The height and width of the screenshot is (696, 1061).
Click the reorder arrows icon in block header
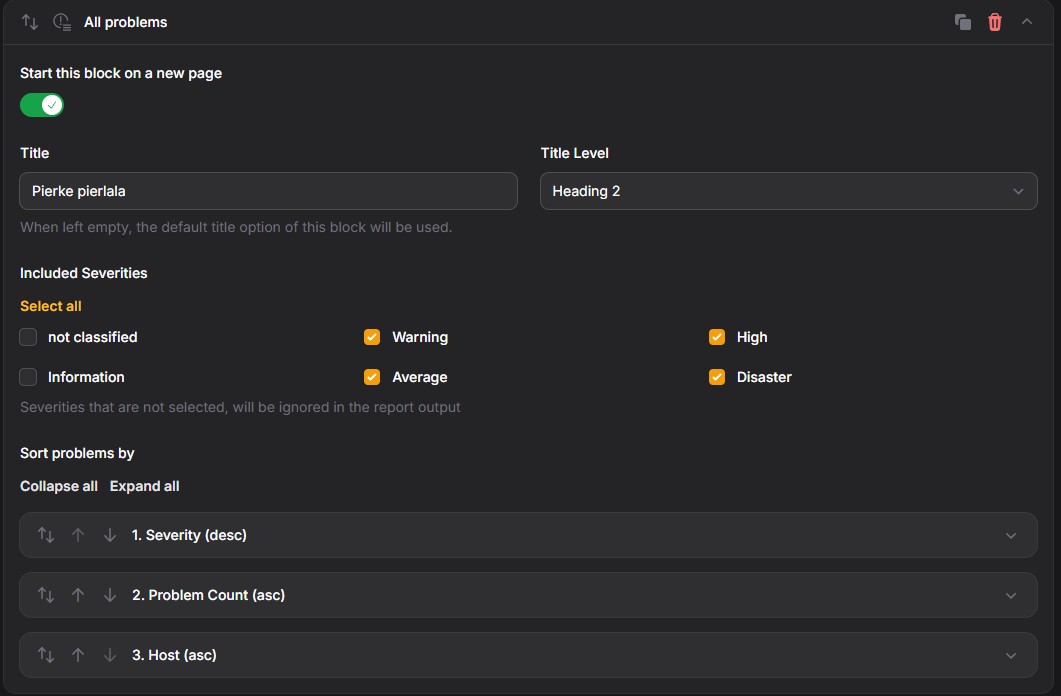30,22
